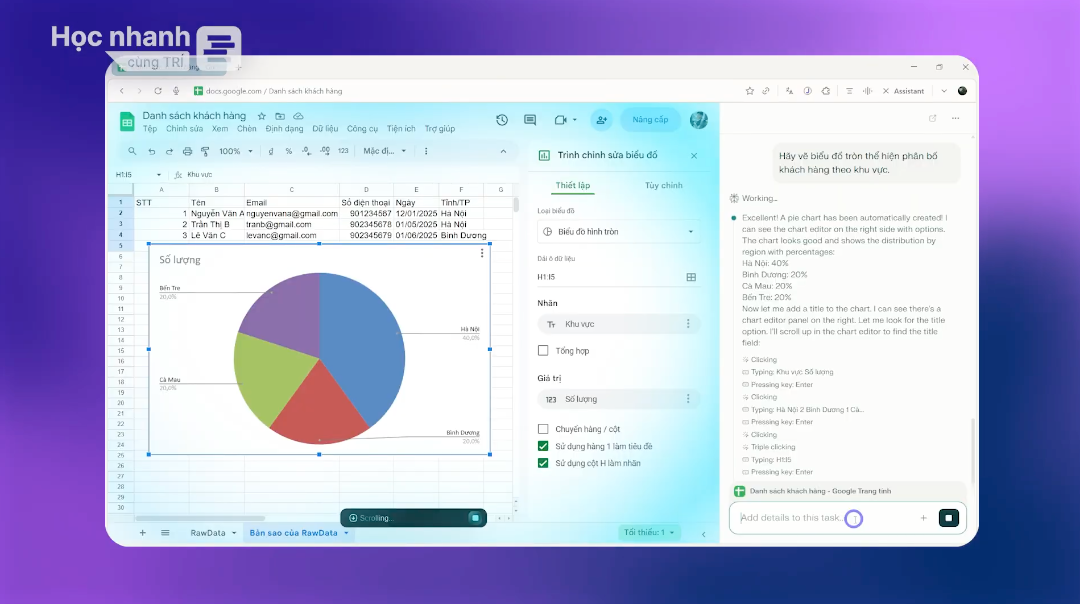The image size is (1080, 604).
Task: Open the toolbar three-dot more options
Action: point(426,152)
